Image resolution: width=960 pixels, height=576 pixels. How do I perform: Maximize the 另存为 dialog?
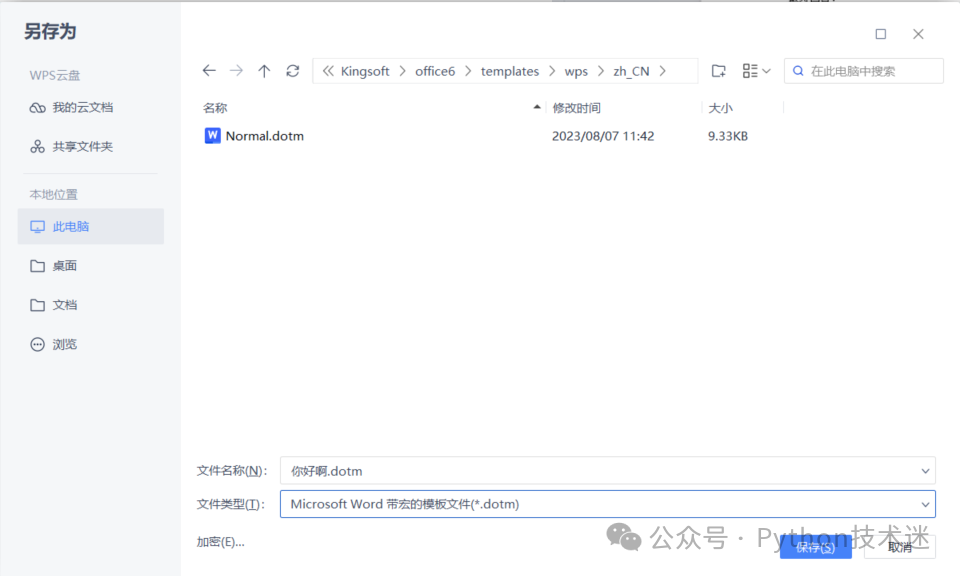tap(880, 34)
